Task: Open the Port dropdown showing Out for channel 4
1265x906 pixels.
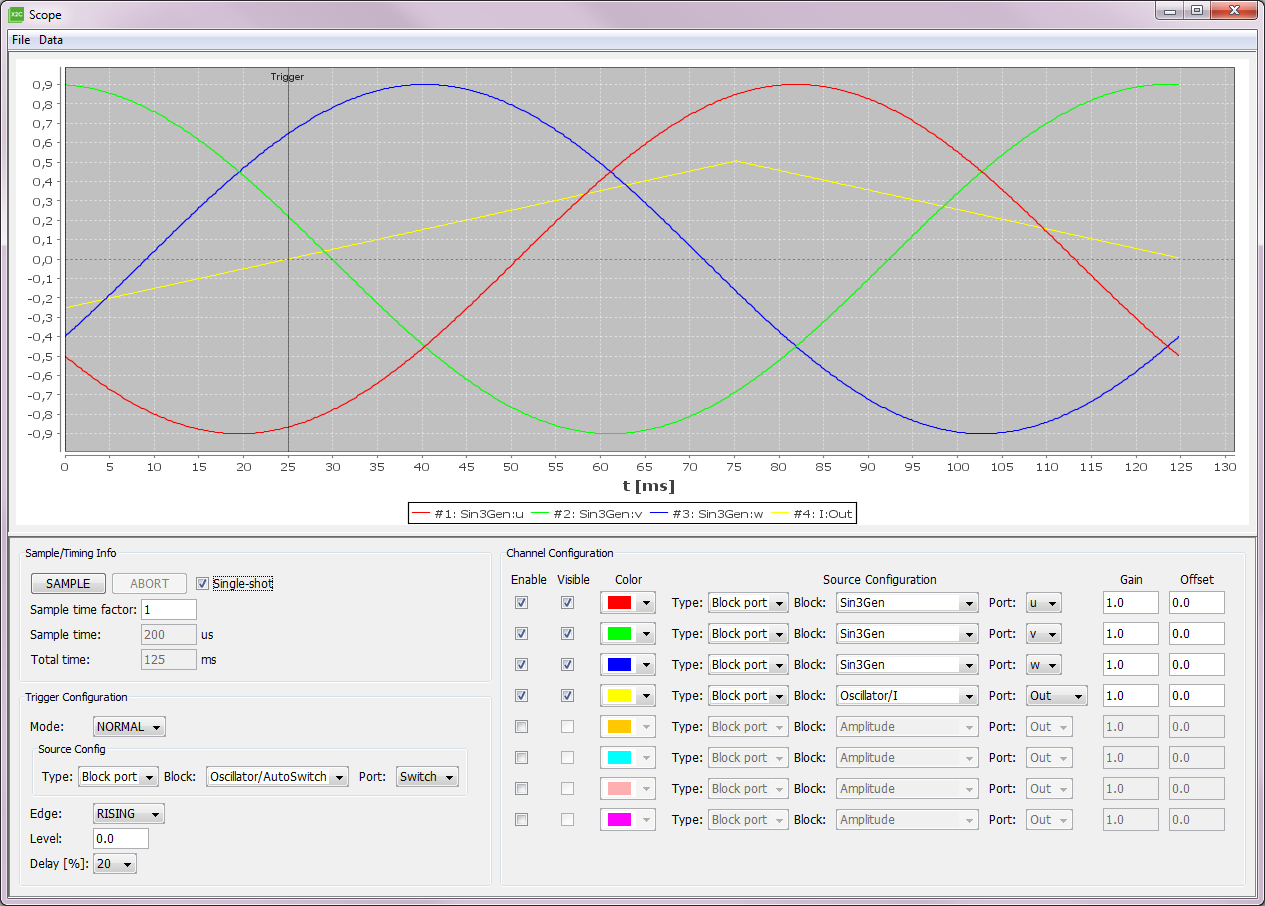Action: (1057, 696)
